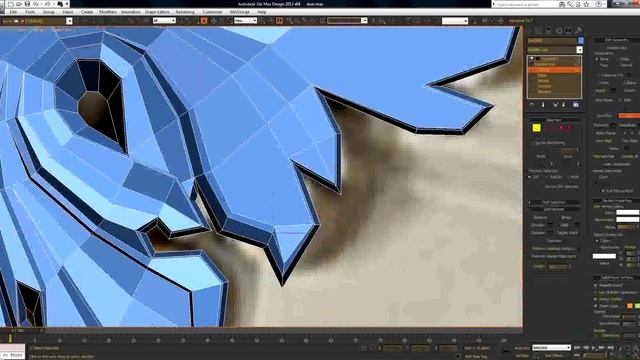Select the Edge sub-object selection icon
This screenshot has width=640, height=360.
coord(547,128)
